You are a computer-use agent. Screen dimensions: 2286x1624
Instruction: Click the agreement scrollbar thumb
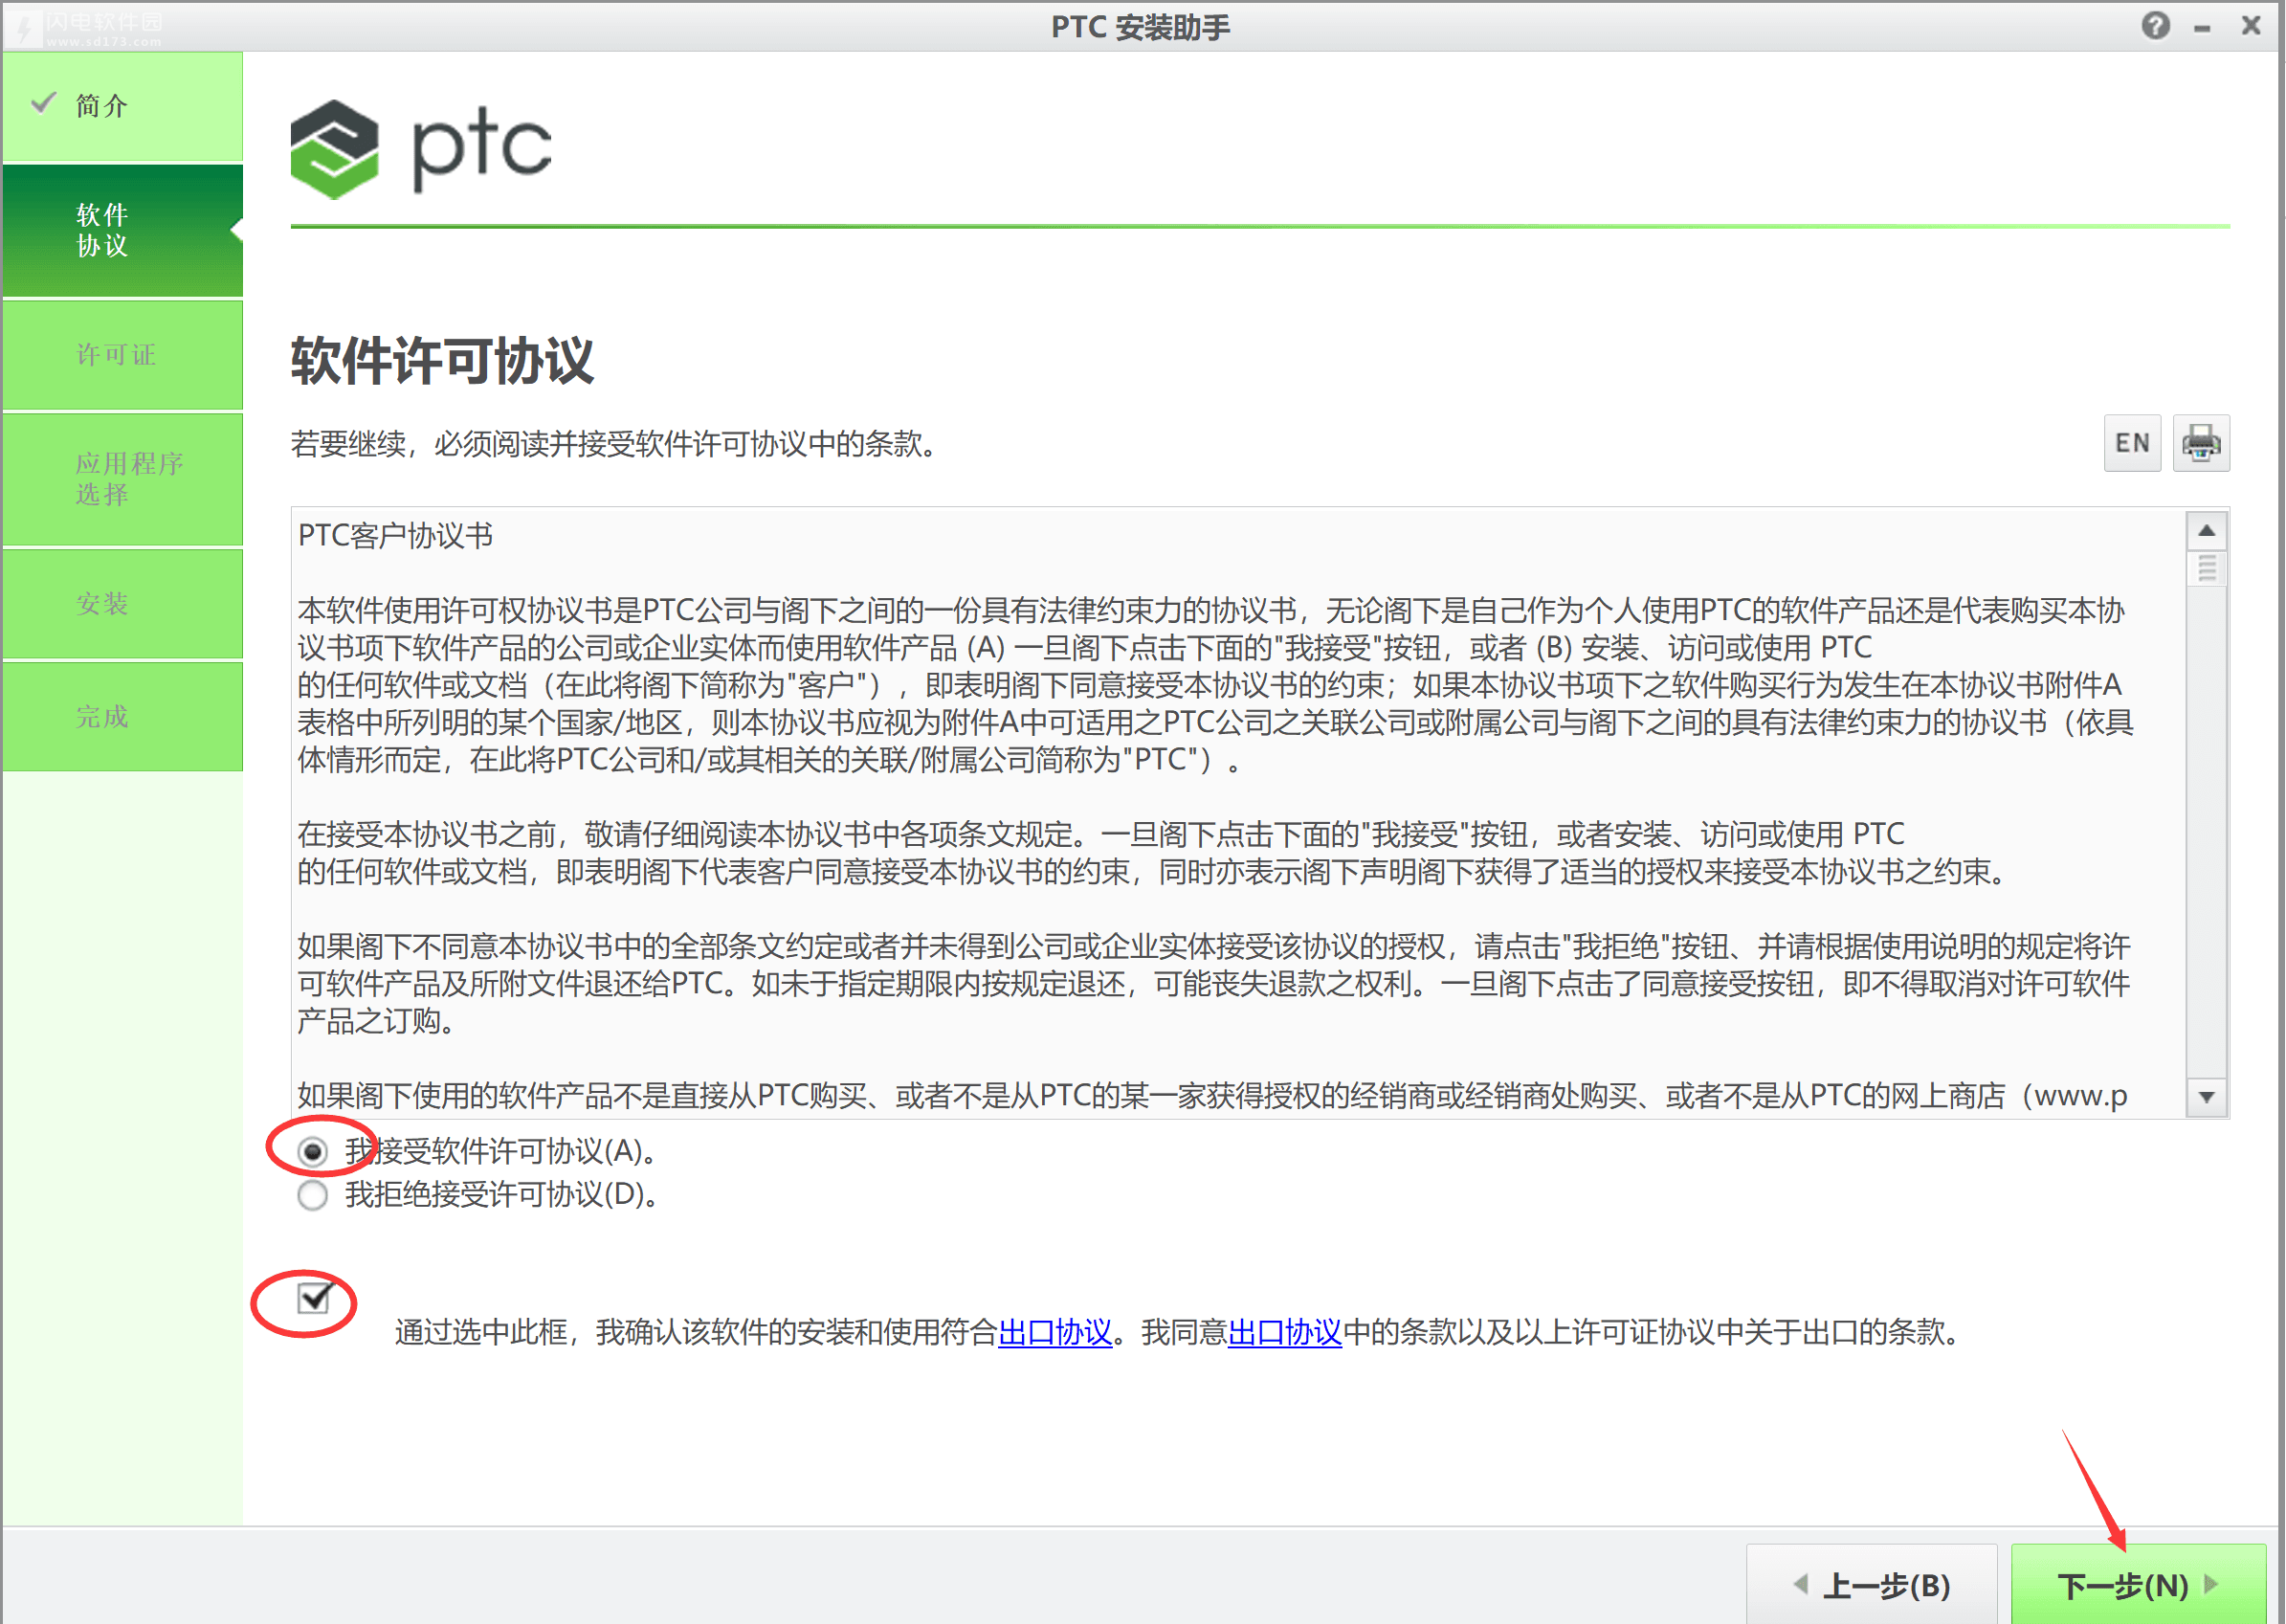[2206, 568]
